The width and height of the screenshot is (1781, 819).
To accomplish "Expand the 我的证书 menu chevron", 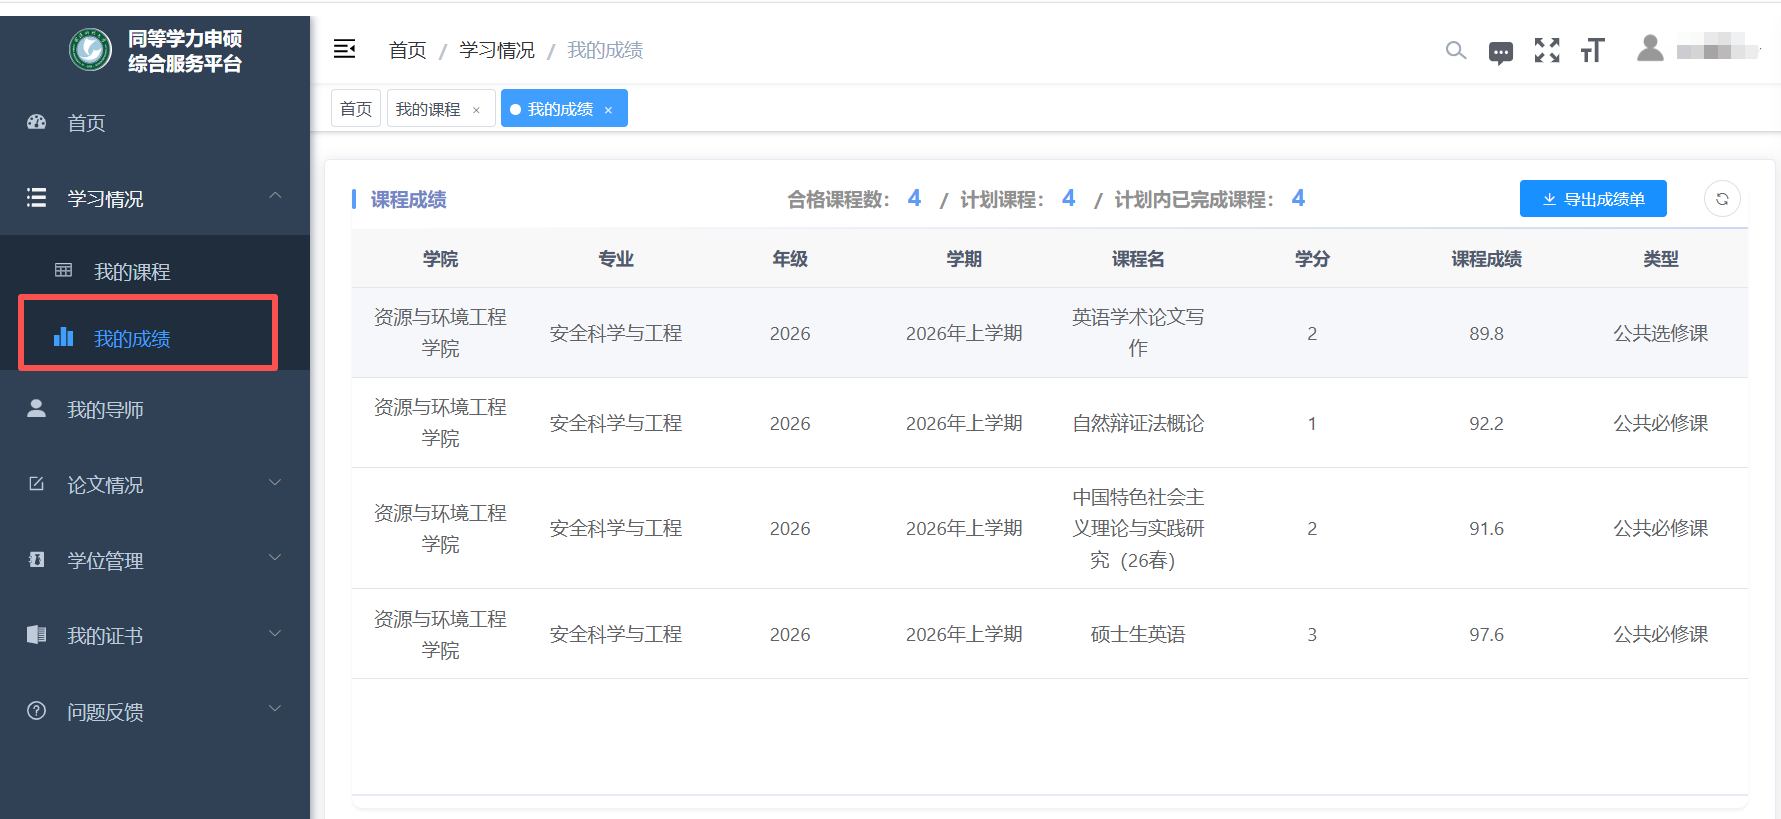I will pyautogui.click(x=275, y=633).
